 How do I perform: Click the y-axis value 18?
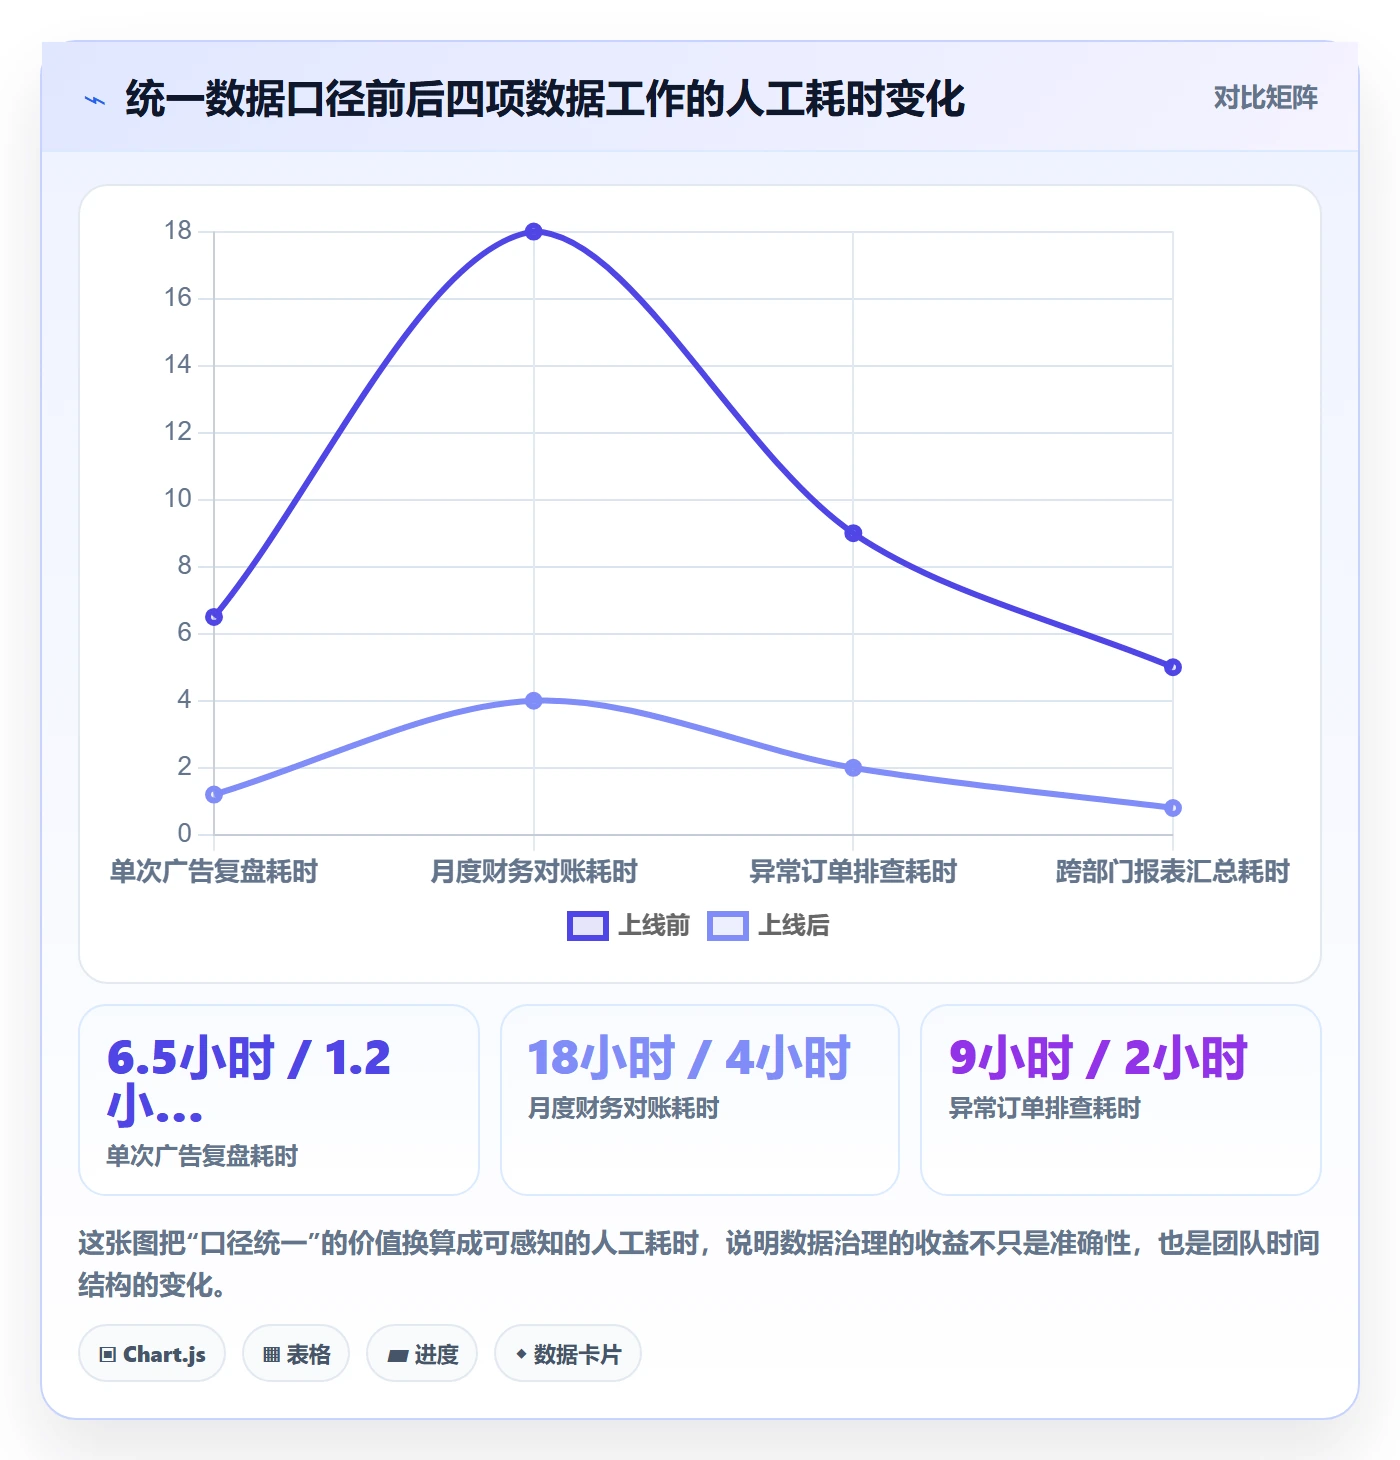coord(178,231)
